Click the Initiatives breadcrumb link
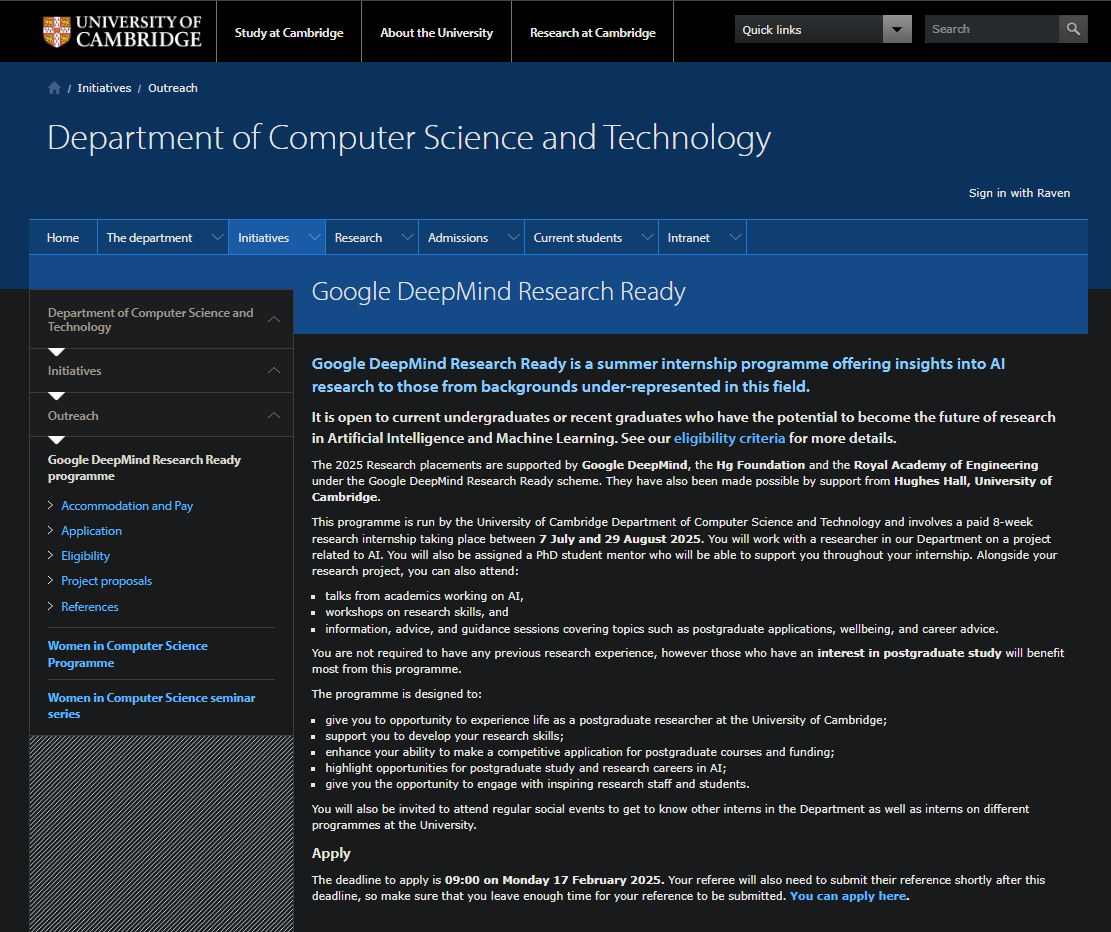The image size is (1111, 932). pos(104,88)
